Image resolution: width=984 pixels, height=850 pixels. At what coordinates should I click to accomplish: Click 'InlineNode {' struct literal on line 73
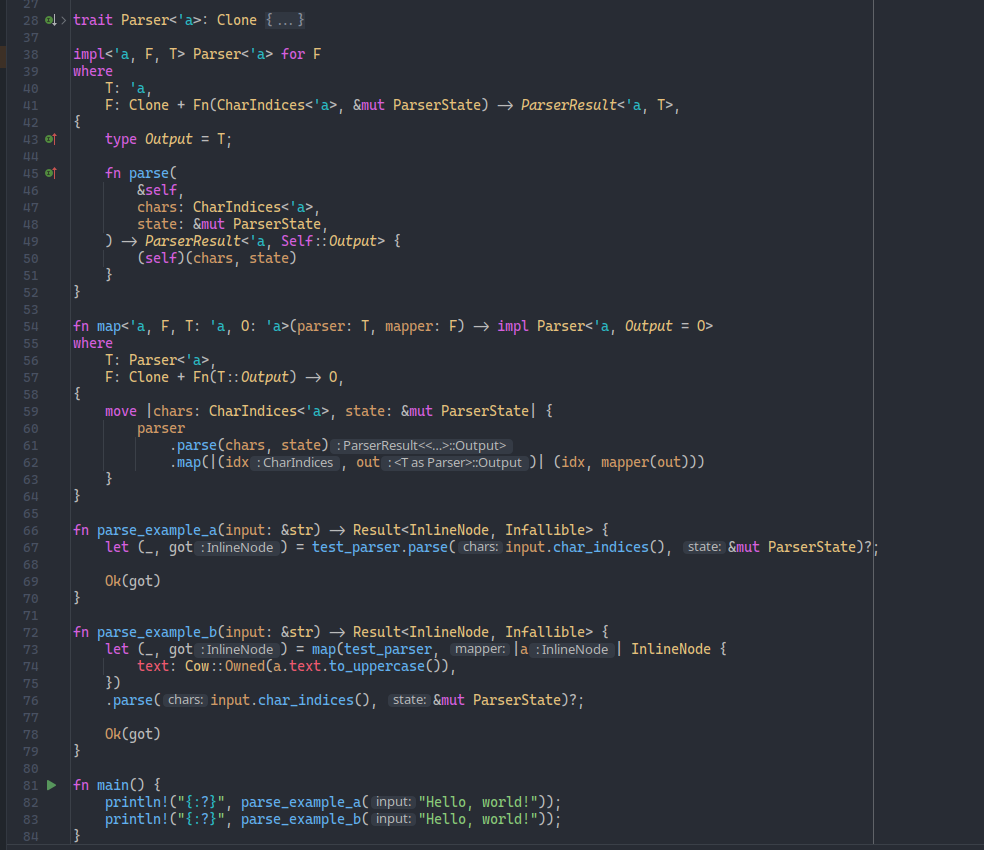[x=678, y=649]
